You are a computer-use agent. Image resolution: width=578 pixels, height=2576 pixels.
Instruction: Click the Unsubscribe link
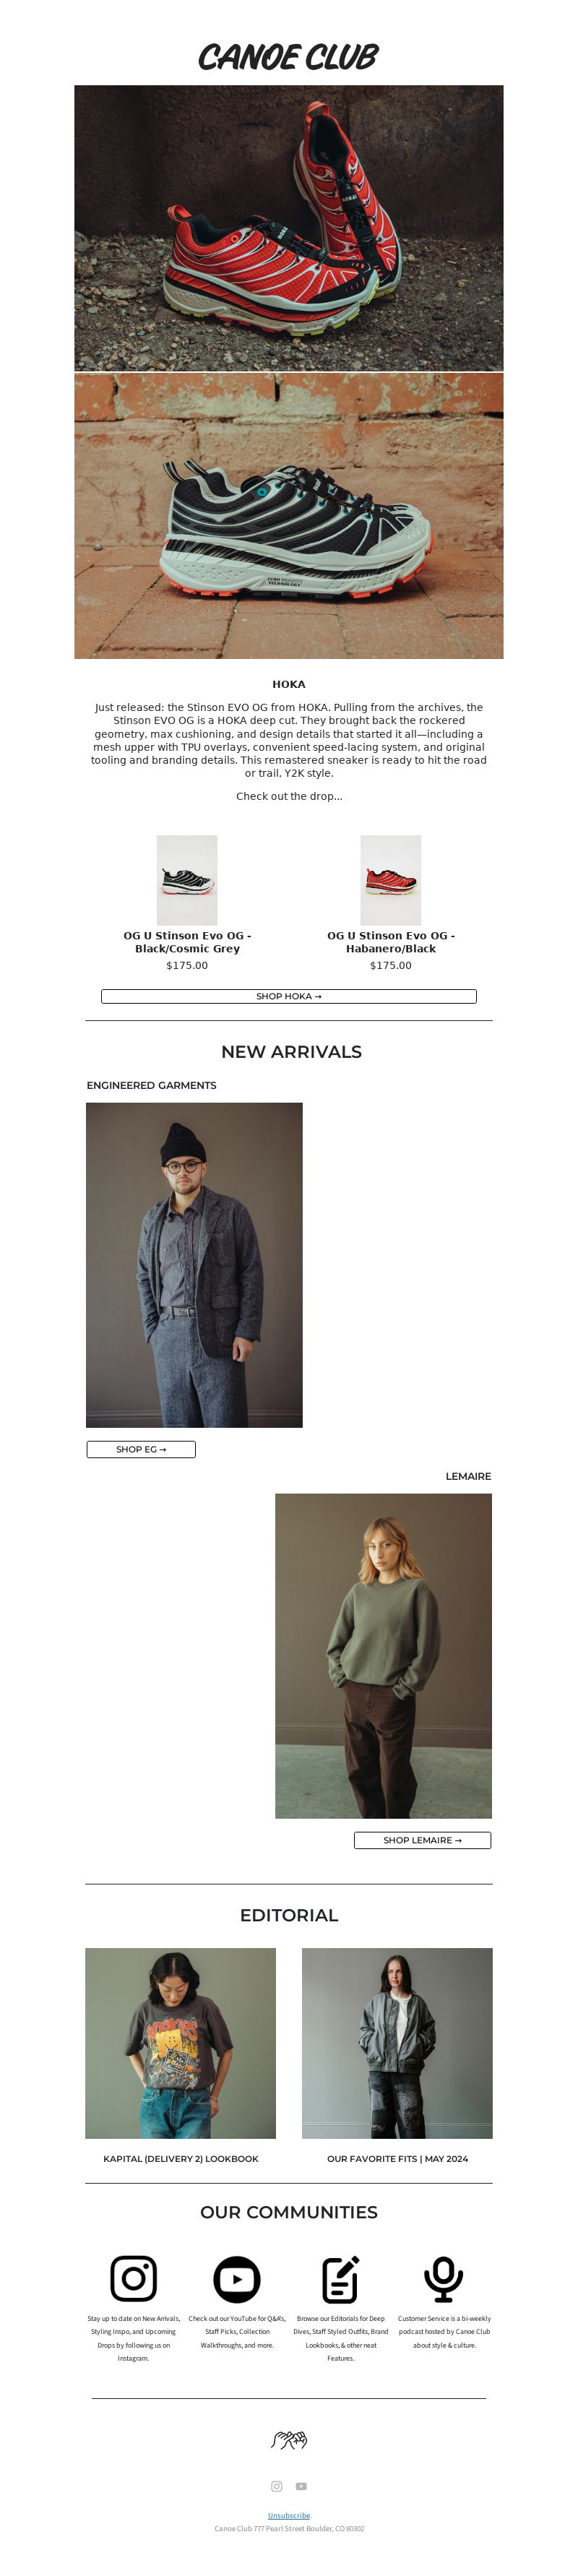point(289,2515)
